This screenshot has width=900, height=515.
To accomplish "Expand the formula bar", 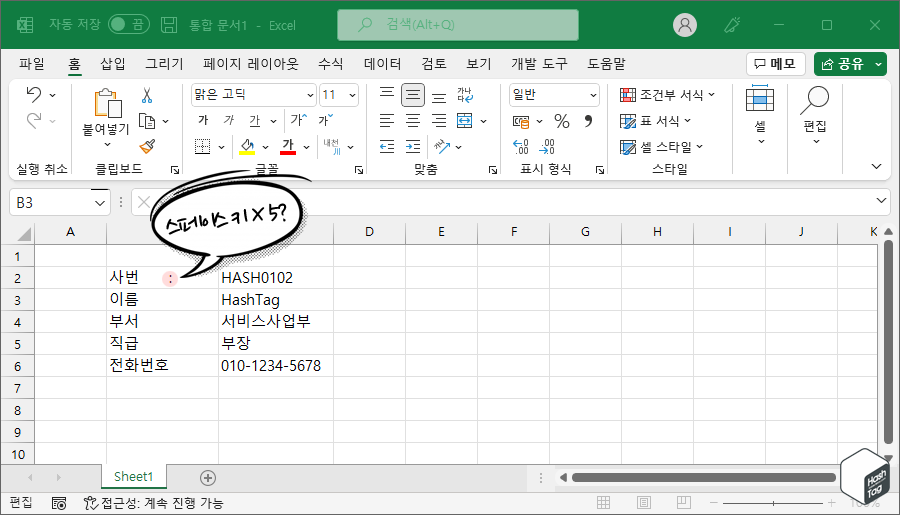I will pos(881,201).
